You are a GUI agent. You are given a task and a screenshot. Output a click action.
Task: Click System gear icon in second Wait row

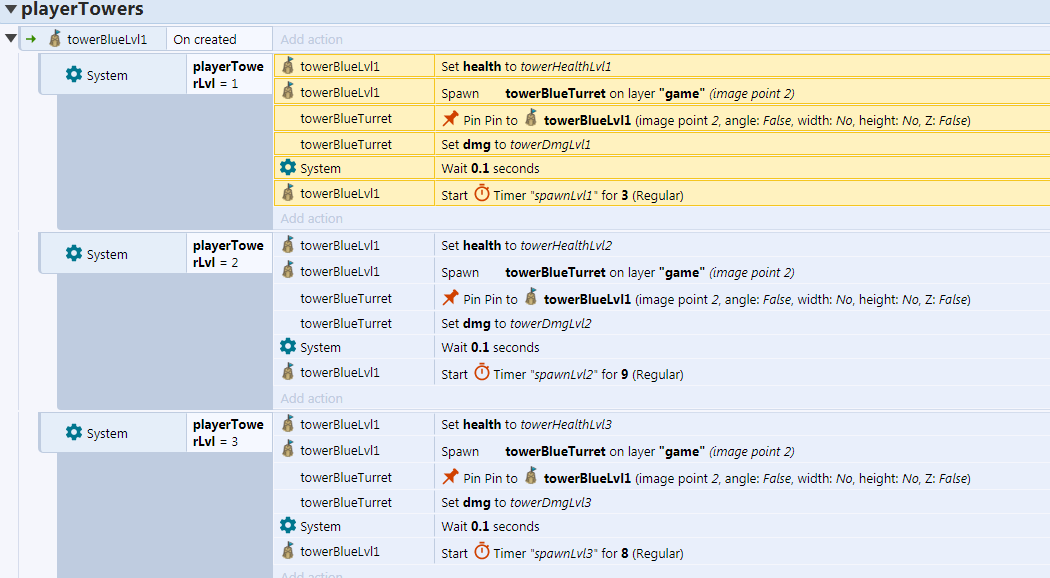(288, 346)
